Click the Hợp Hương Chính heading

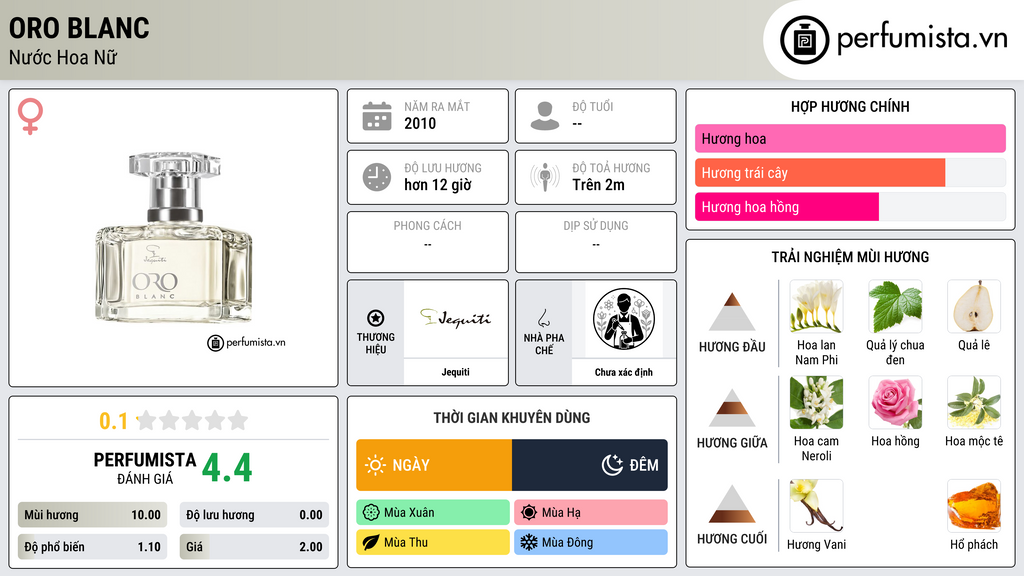pyautogui.click(x=850, y=106)
